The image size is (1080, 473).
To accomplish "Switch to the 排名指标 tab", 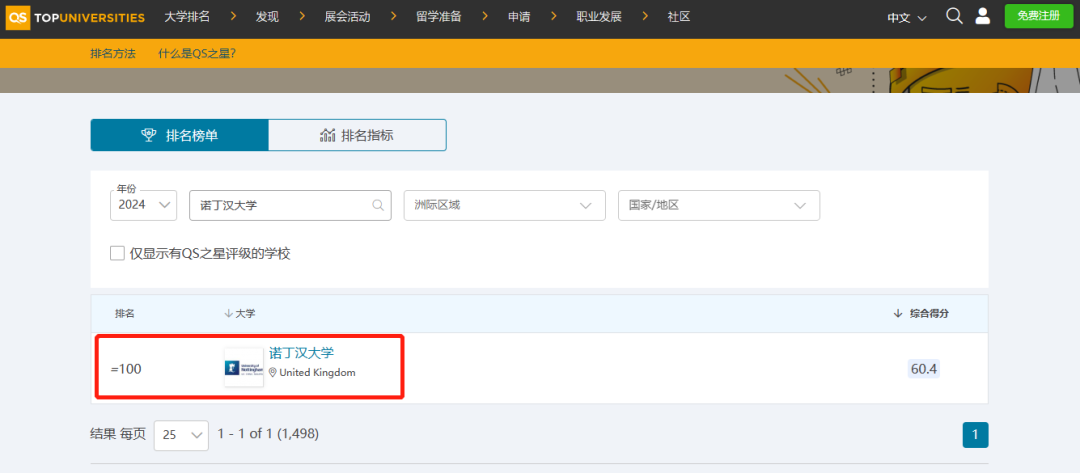I will click(x=357, y=135).
